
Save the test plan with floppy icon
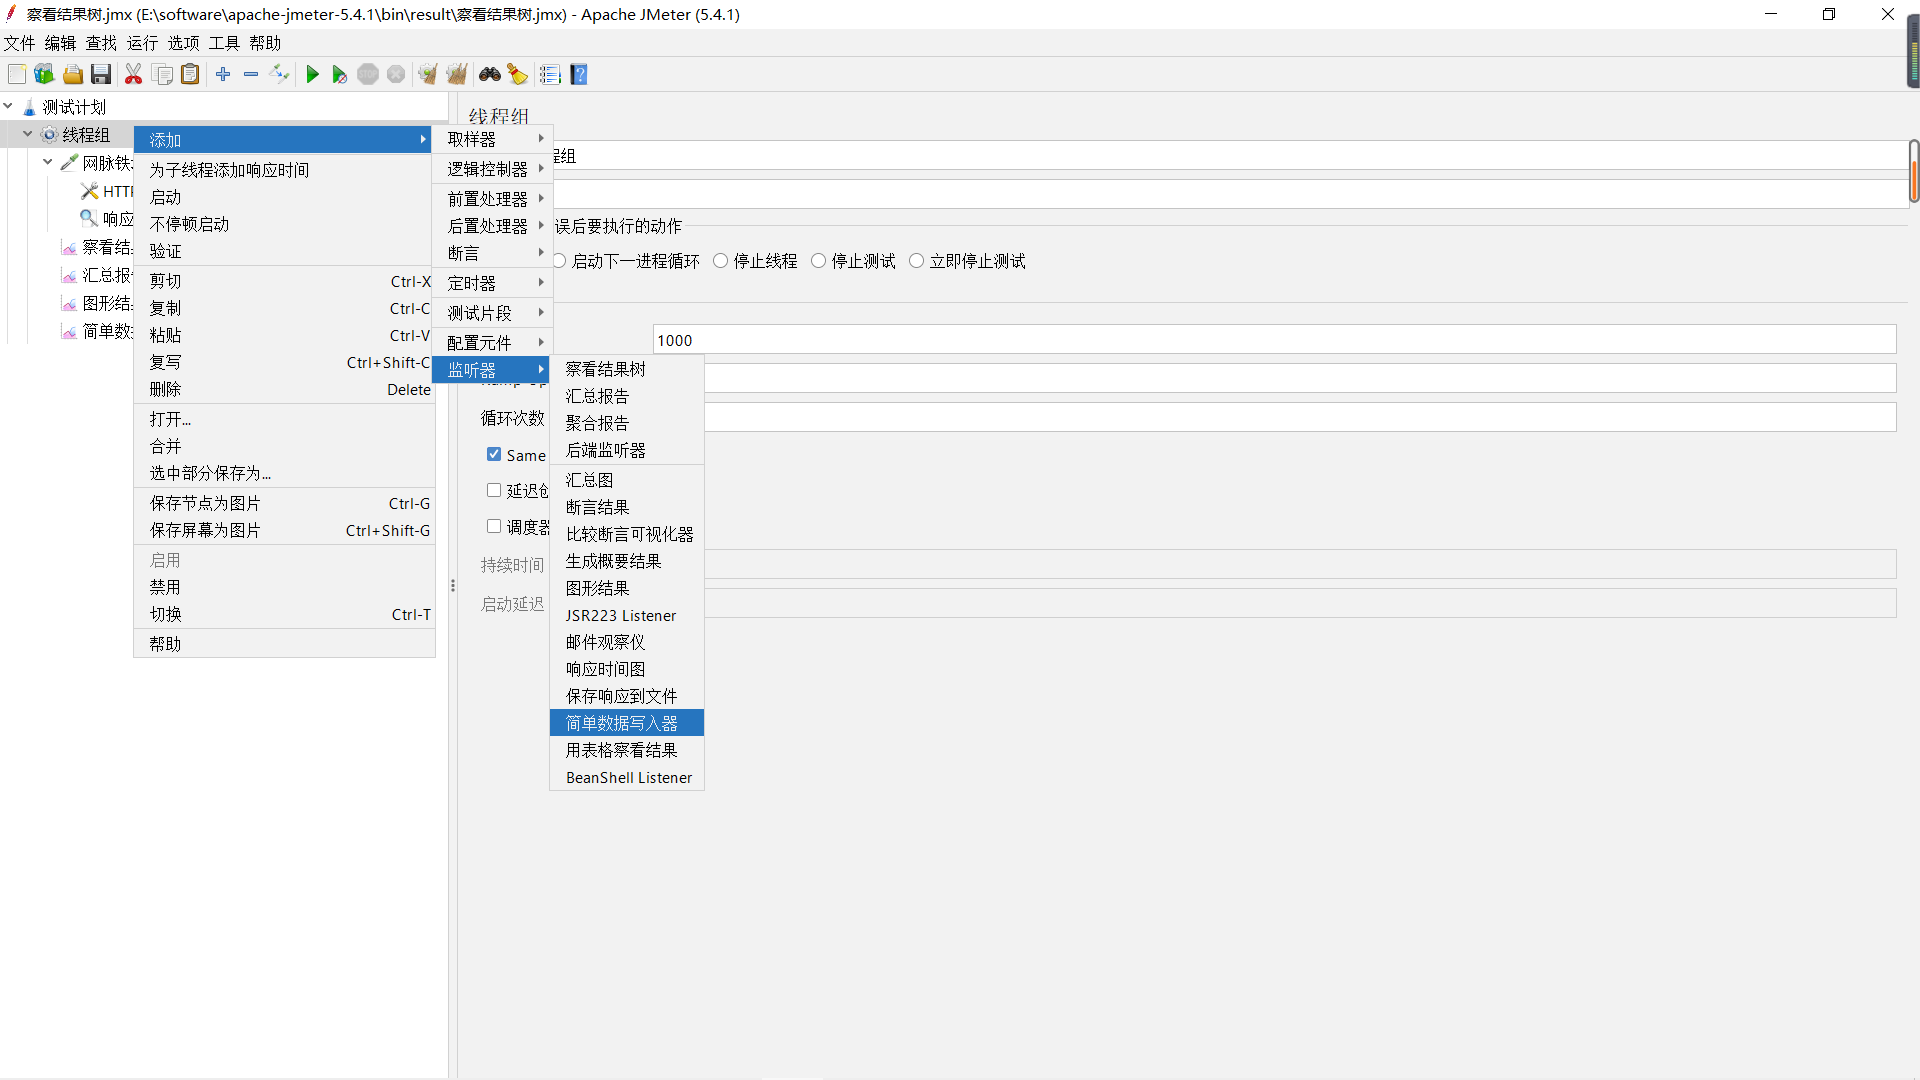click(101, 74)
